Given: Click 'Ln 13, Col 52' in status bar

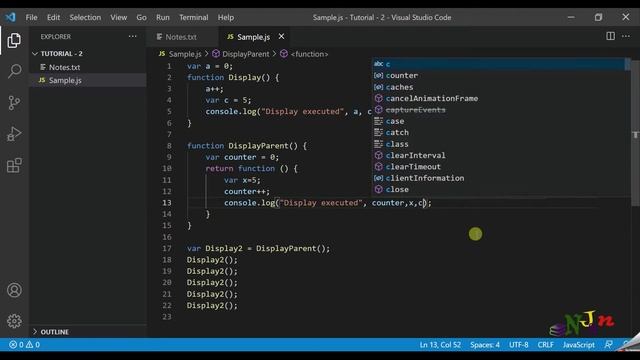Looking at the screenshot, I should 440,344.
